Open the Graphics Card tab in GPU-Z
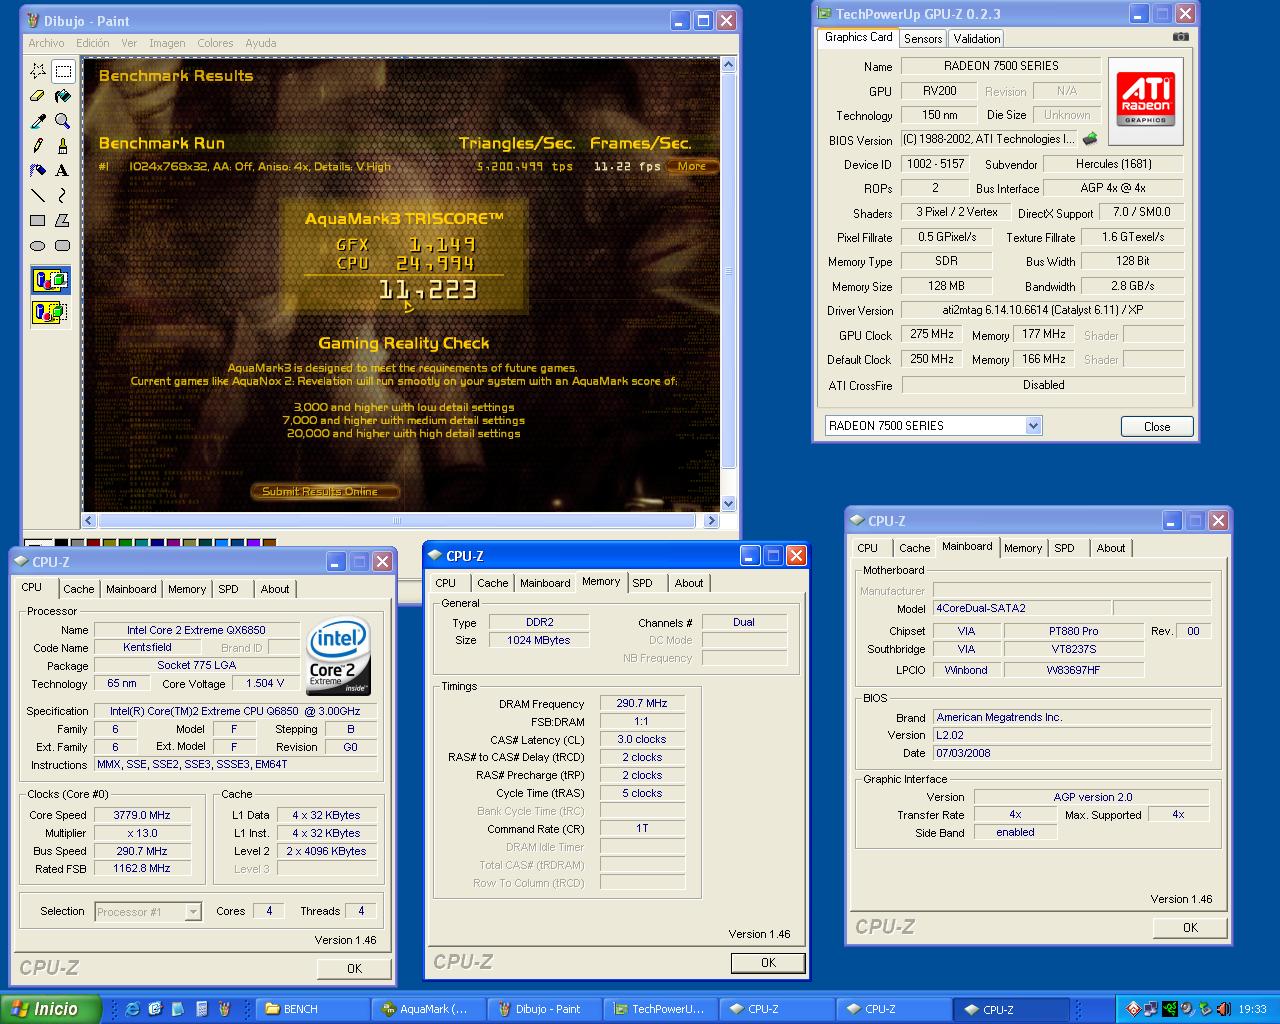The height and width of the screenshot is (1024, 1280). pyautogui.click(x=858, y=37)
